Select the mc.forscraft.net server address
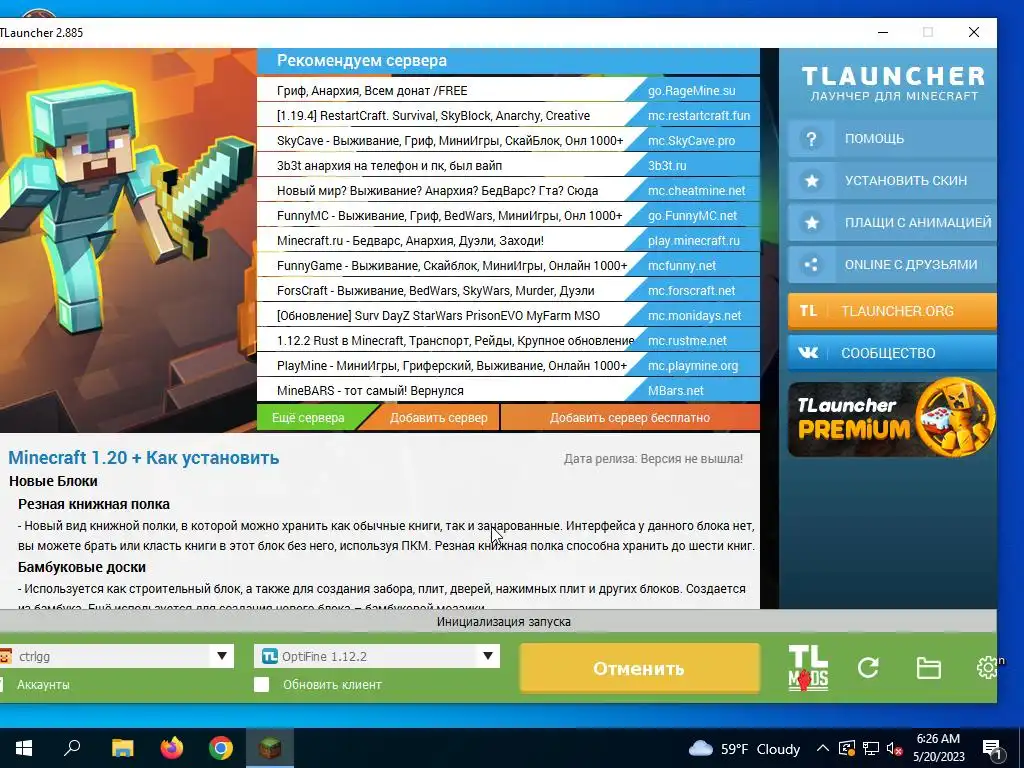Screen dimensions: 1024x768 [691, 291]
